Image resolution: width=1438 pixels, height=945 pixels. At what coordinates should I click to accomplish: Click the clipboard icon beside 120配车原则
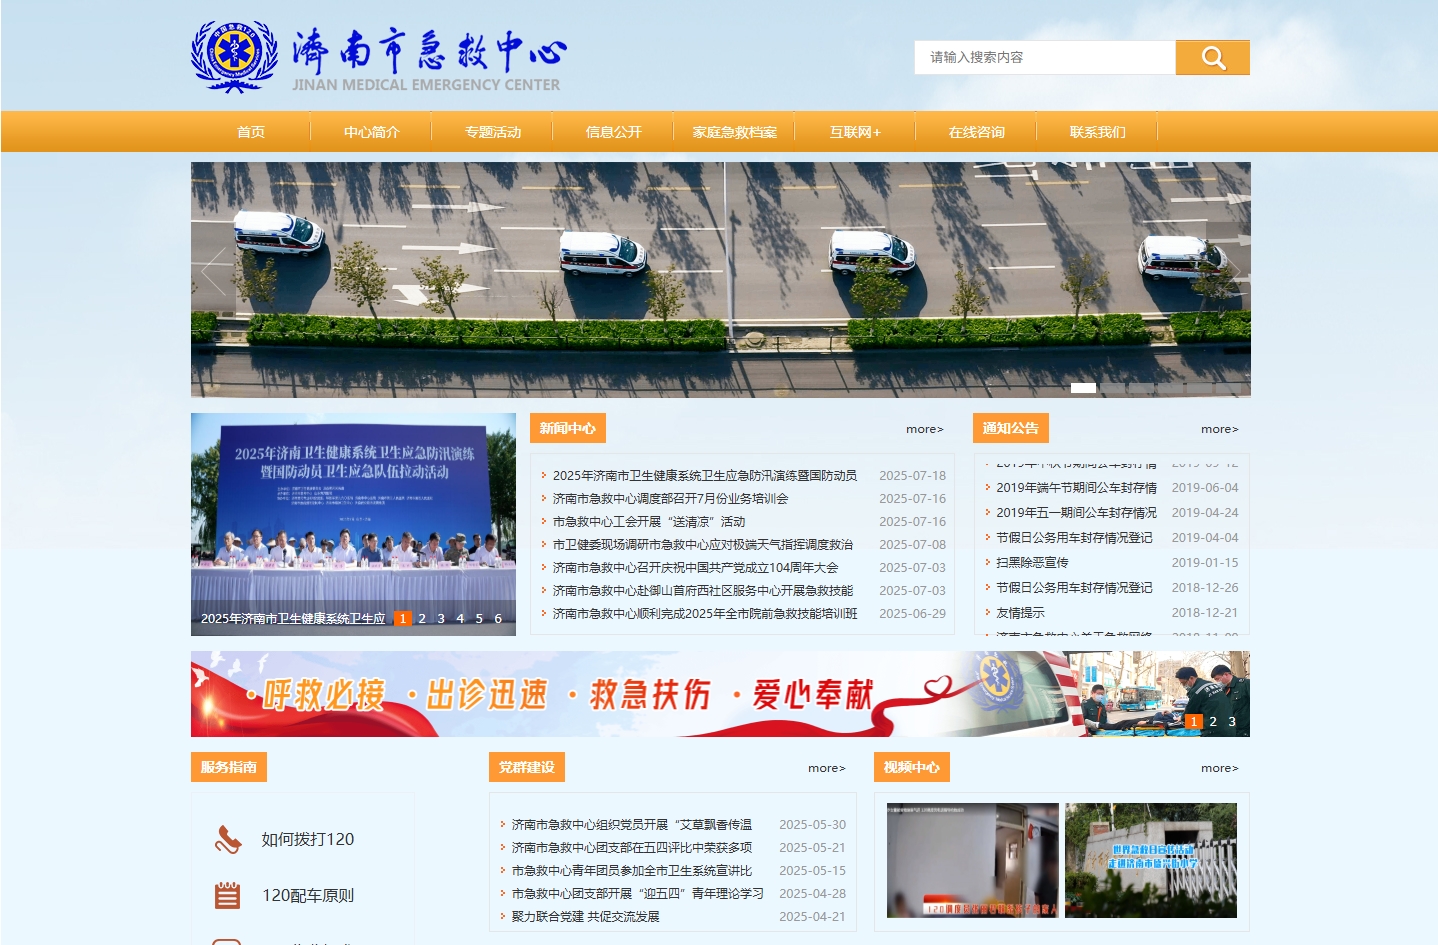[228, 895]
